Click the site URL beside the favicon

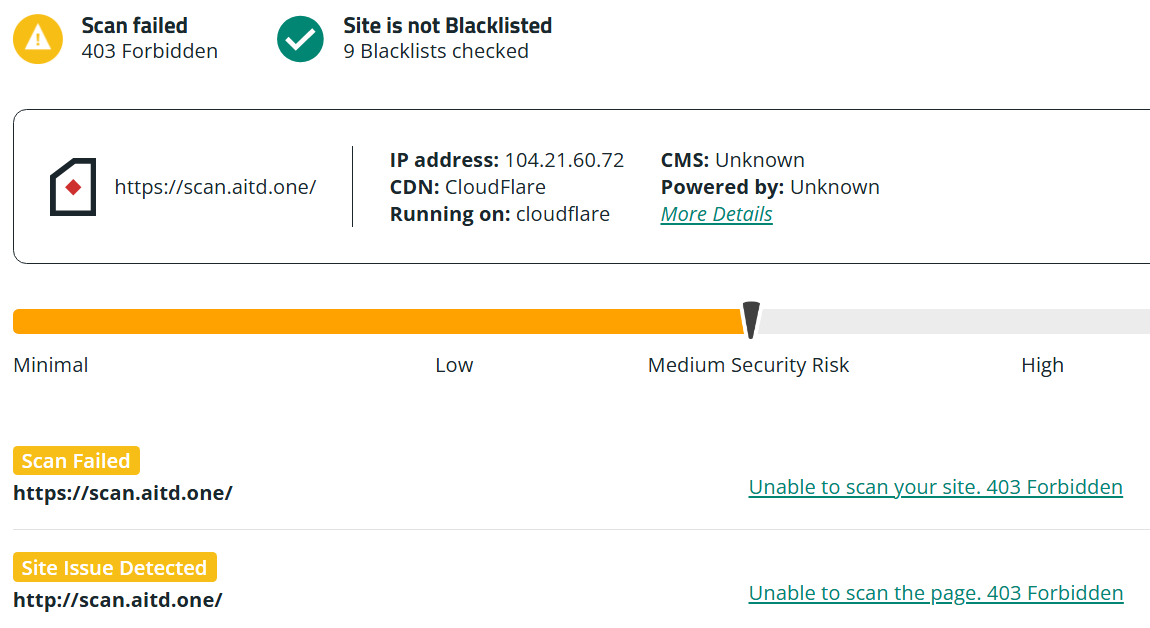215,187
